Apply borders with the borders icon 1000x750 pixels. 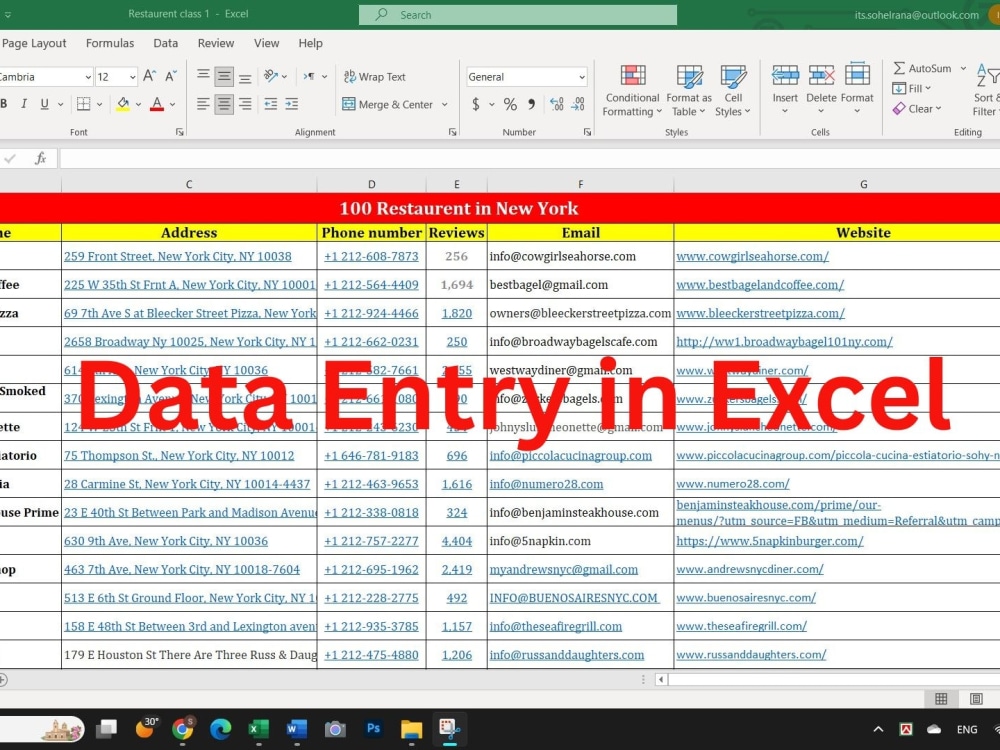84,104
